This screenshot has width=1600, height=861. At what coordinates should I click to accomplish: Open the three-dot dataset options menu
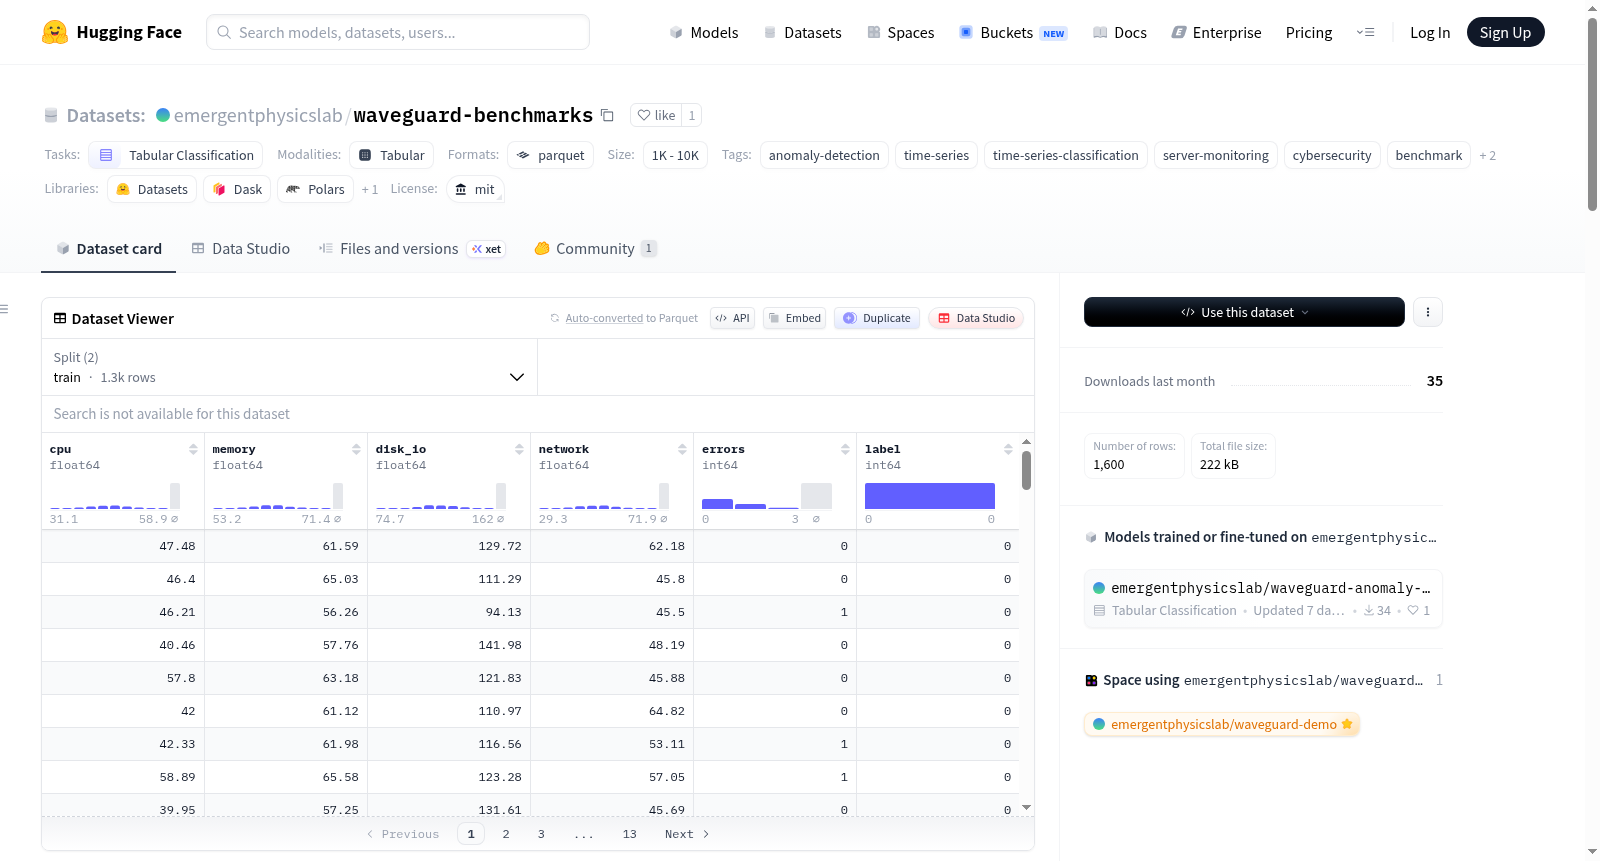tap(1428, 312)
